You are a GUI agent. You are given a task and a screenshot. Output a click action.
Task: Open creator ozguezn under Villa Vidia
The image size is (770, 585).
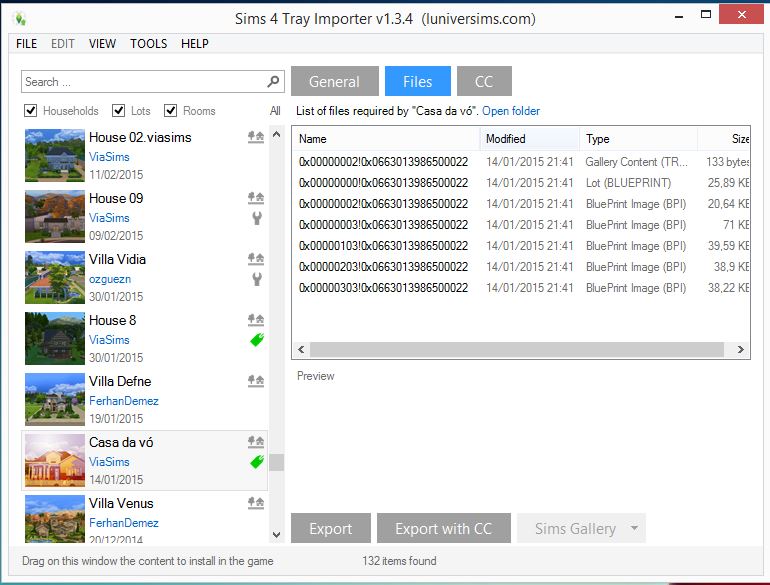[x=110, y=279]
